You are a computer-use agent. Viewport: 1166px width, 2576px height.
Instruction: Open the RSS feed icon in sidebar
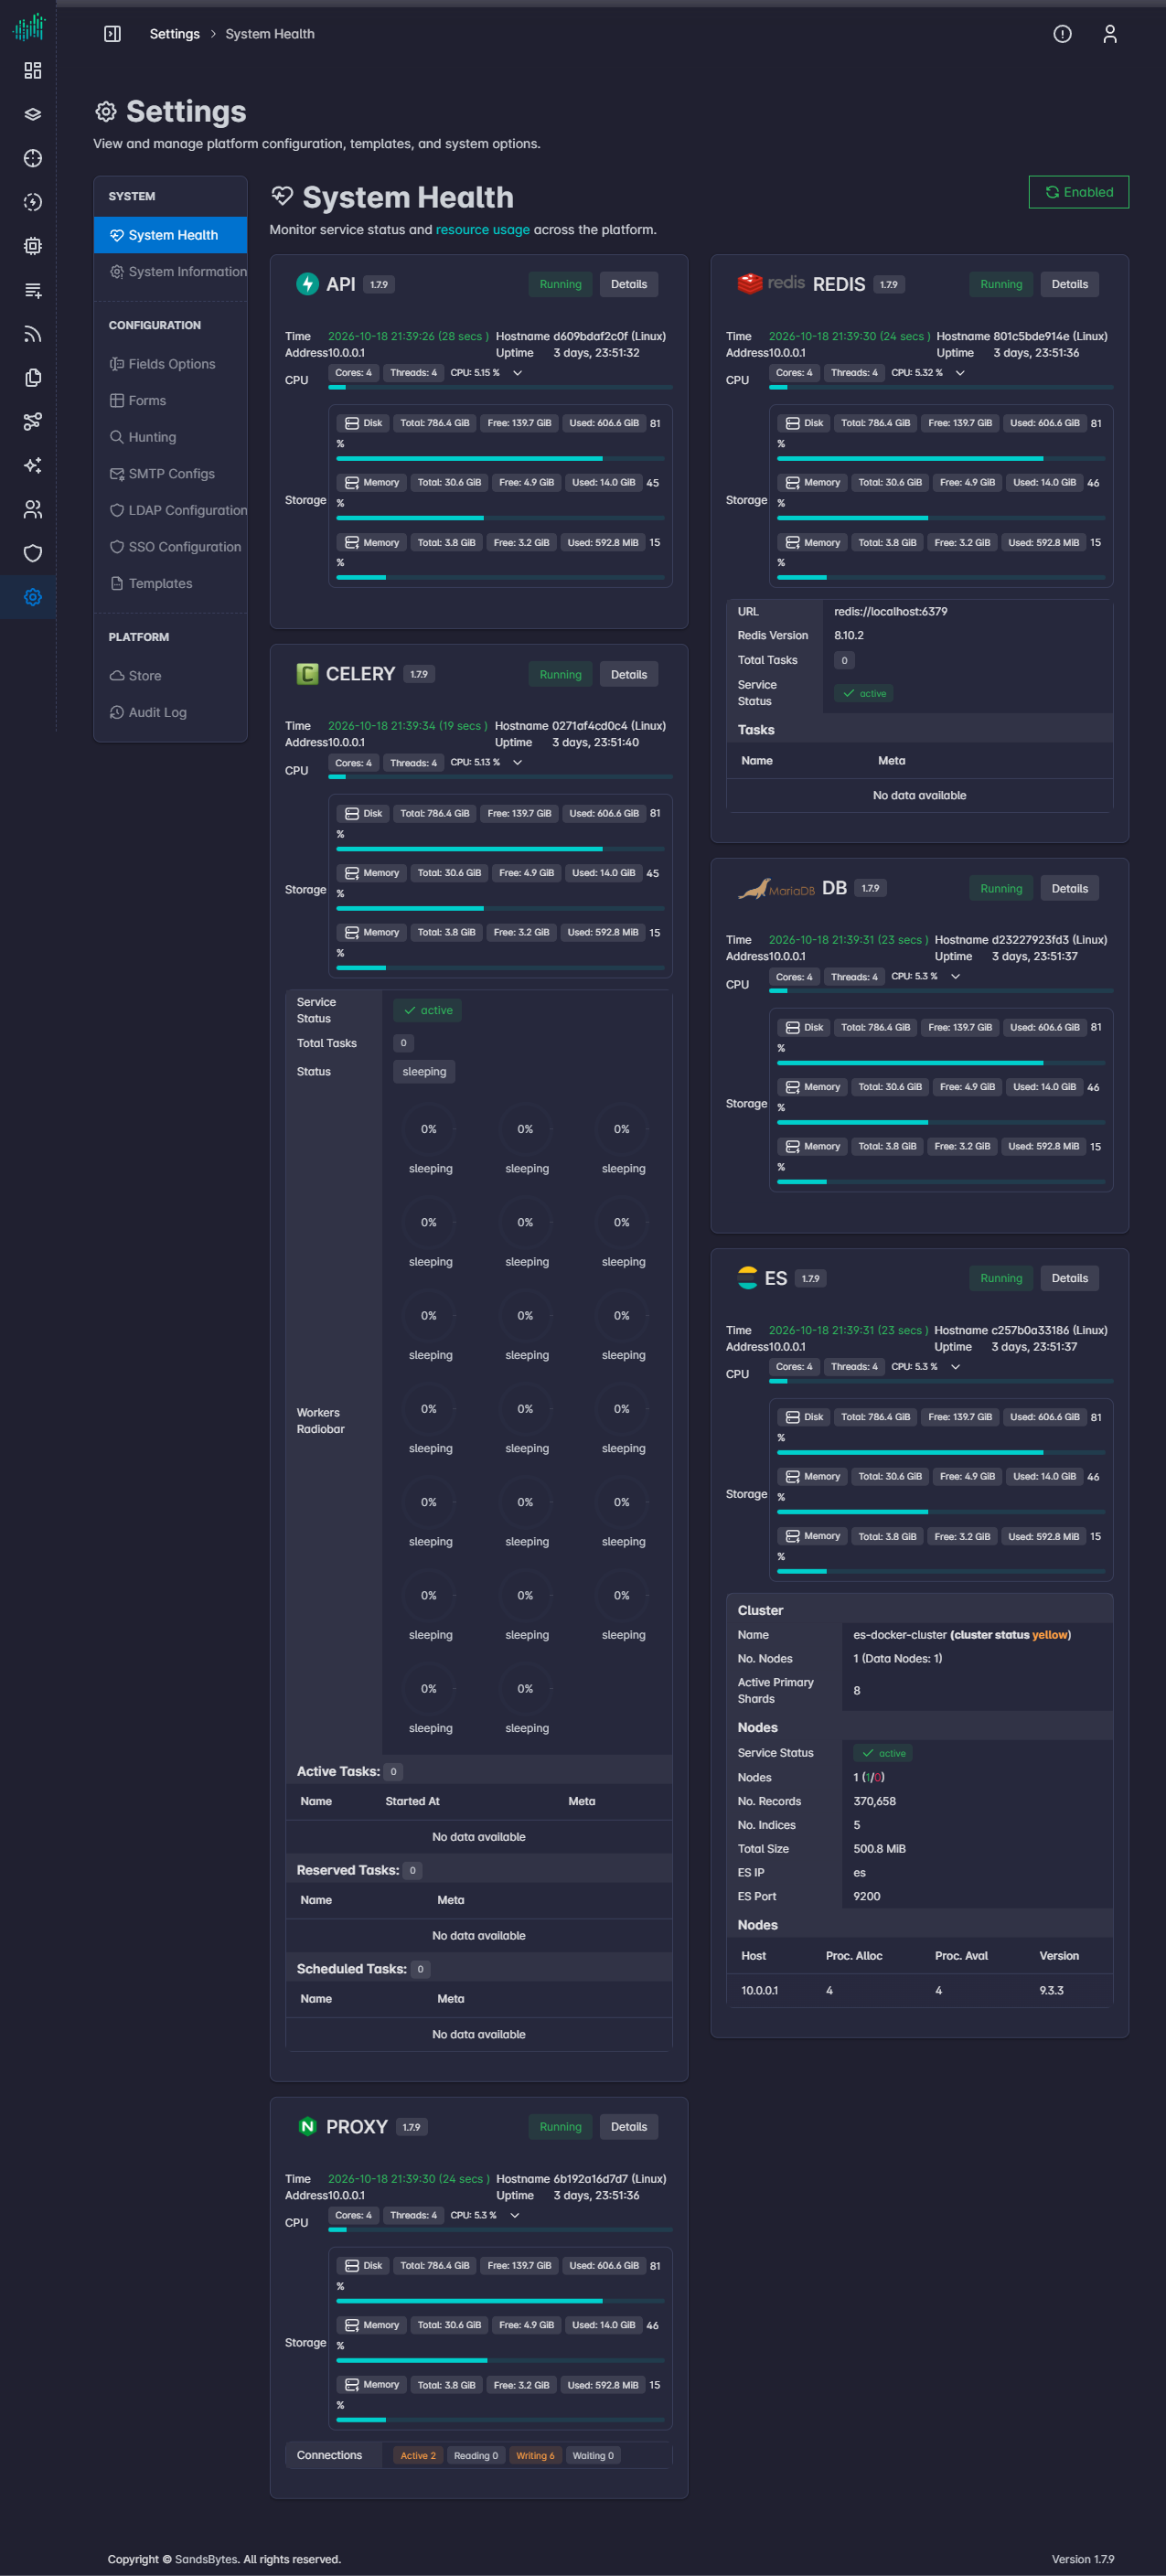click(32, 334)
